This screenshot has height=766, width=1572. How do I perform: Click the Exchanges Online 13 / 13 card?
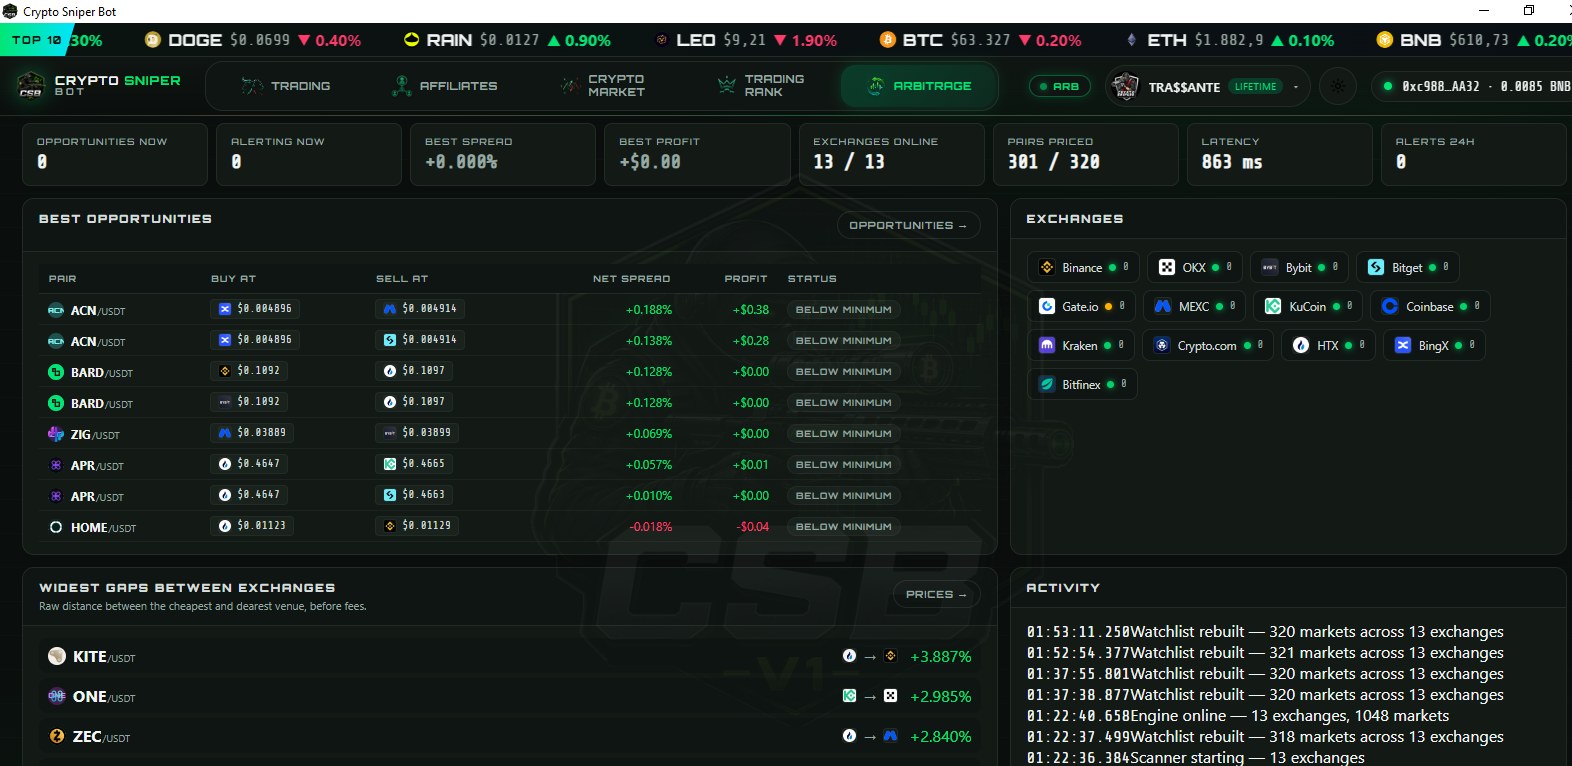[x=891, y=154]
